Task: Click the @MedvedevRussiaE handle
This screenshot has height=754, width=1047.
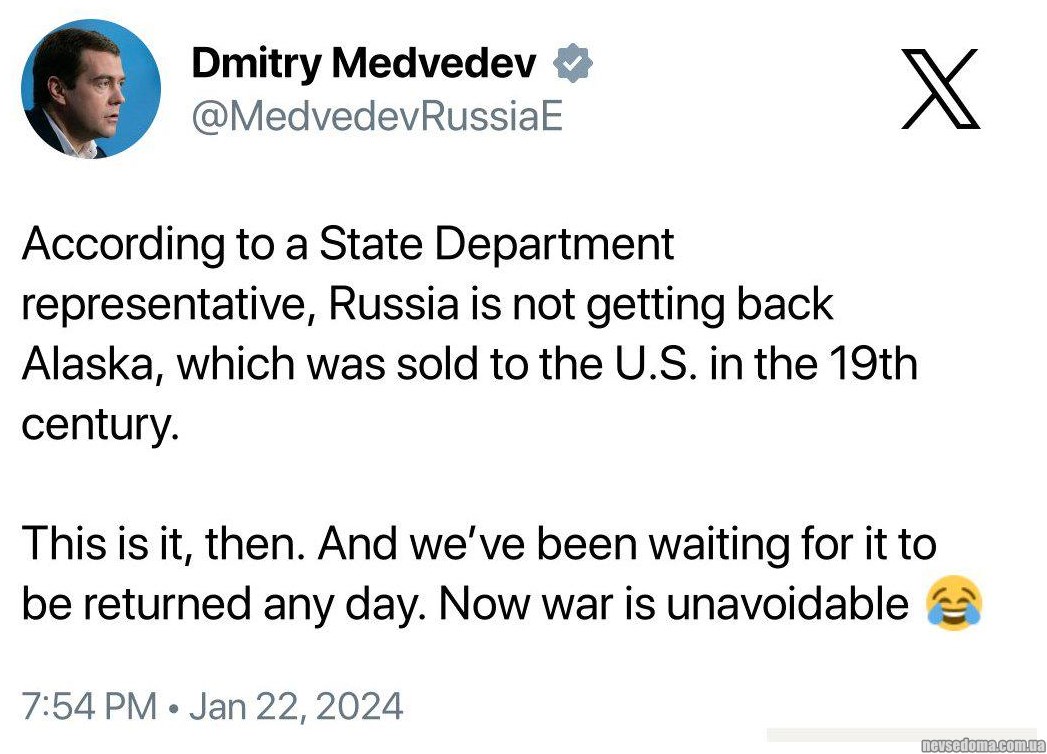Action: coord(377,116)
